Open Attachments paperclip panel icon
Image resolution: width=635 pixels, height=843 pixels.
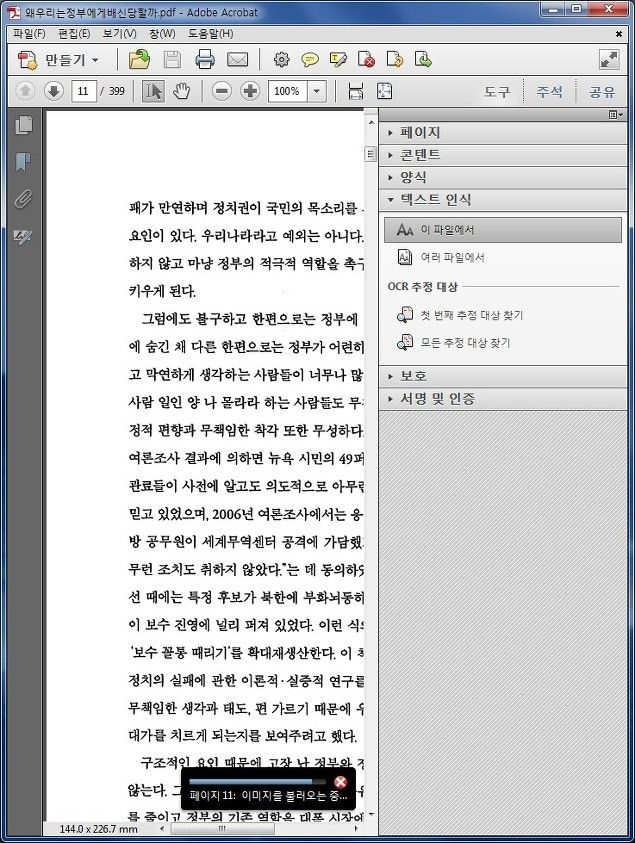pos(23,198)
